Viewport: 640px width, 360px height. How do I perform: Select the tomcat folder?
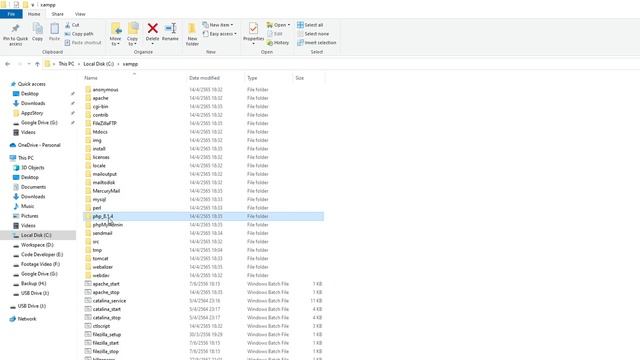coord(100,259)
